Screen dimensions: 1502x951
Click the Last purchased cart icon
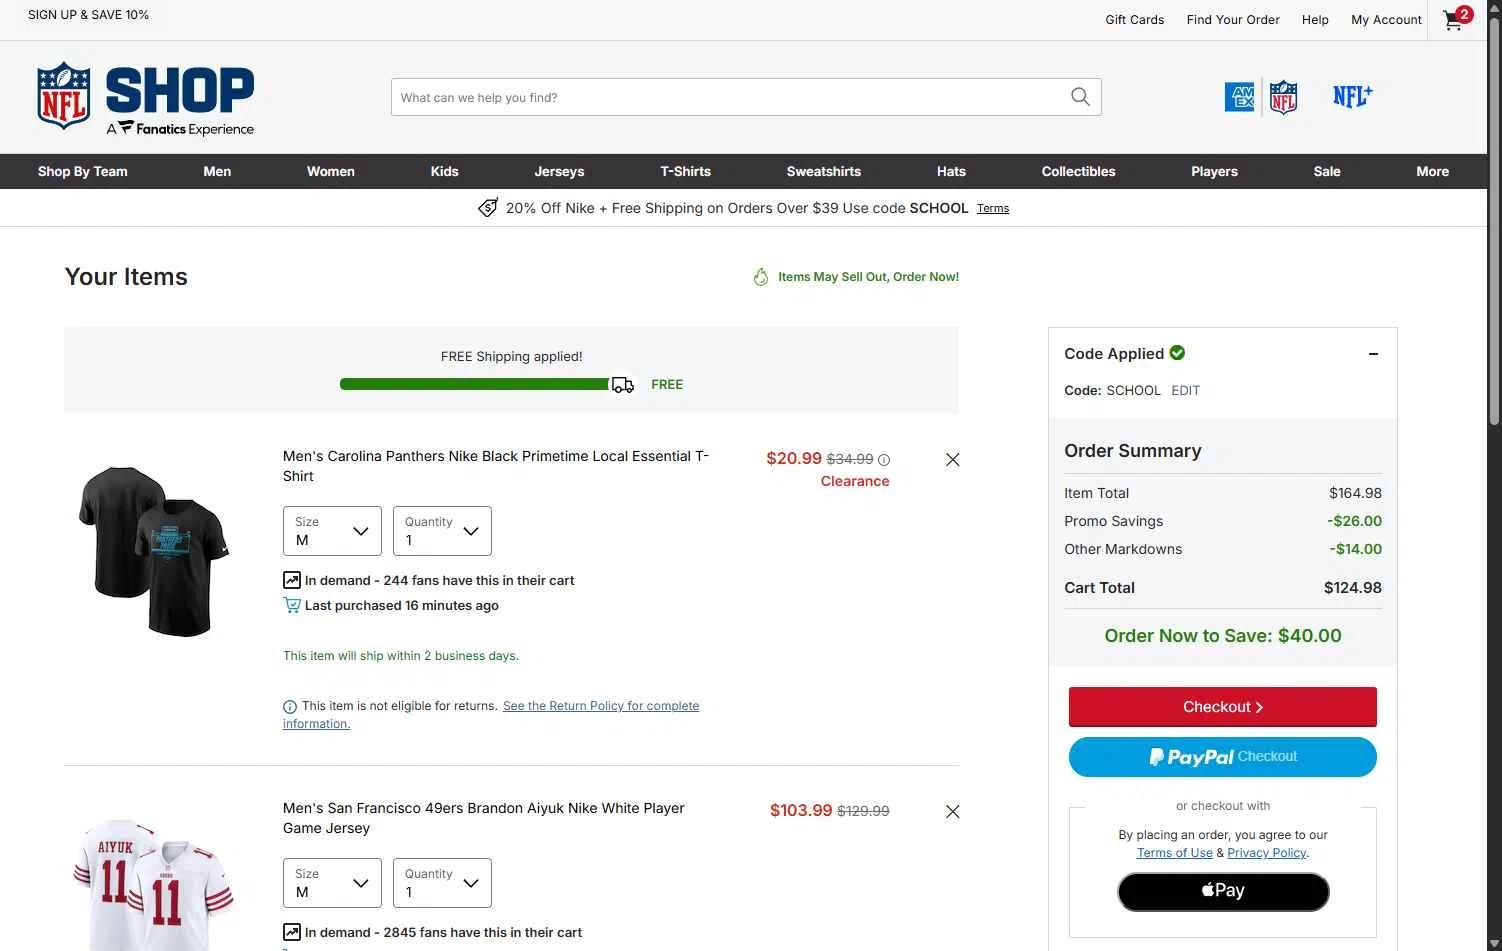click(292, 605)
